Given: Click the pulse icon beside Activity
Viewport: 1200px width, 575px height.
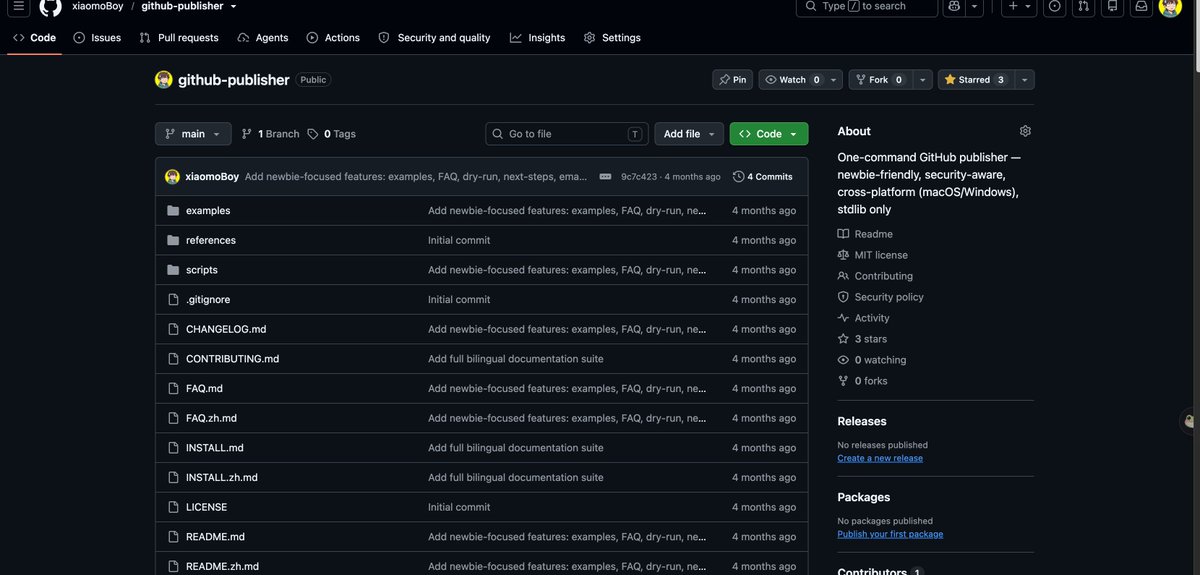Looking at the screenshot, I should tap(843, 318).
